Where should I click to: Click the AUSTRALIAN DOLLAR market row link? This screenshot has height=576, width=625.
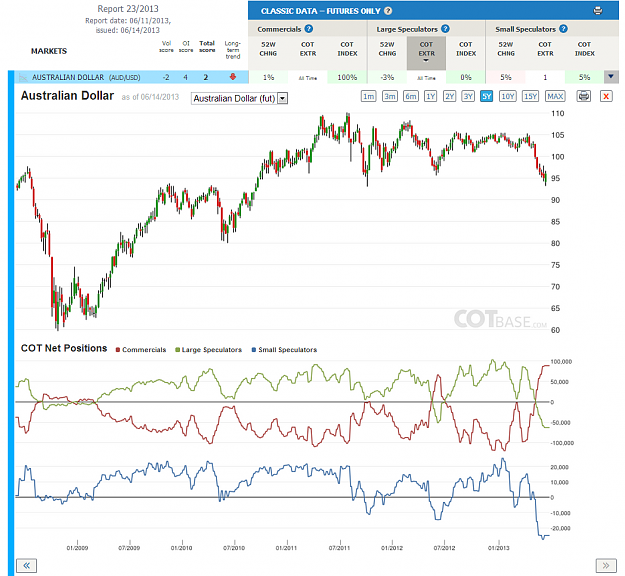click(x=86, y=77)
